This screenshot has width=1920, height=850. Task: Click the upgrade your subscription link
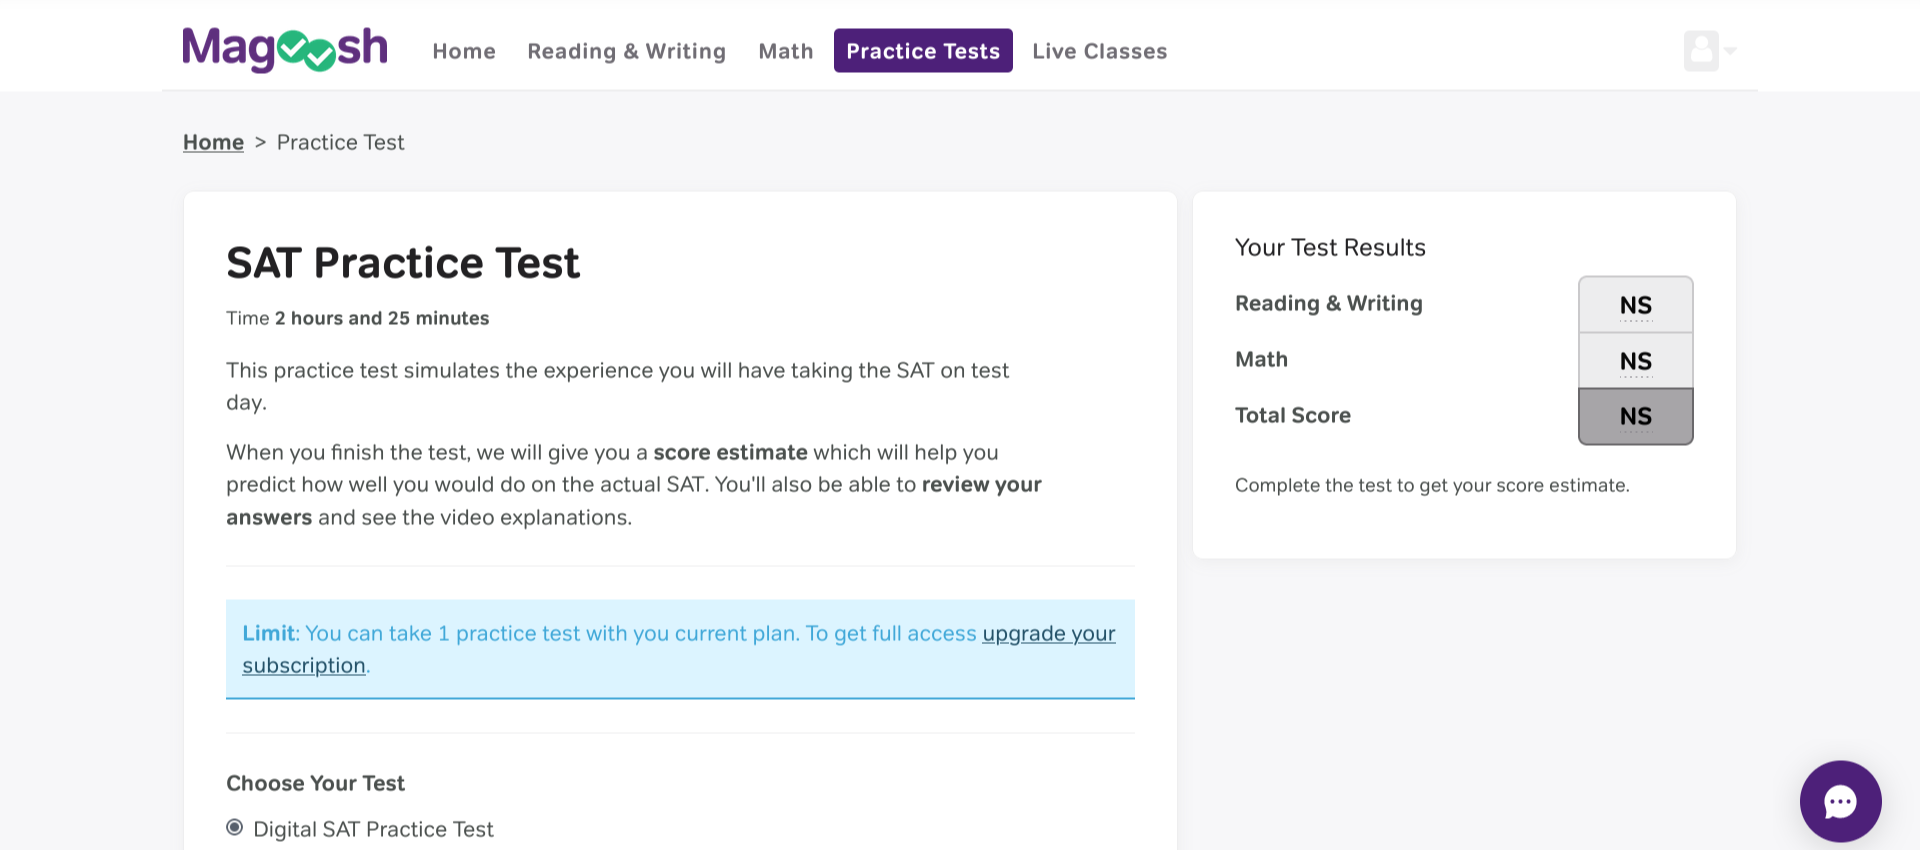pos(1048,634)
